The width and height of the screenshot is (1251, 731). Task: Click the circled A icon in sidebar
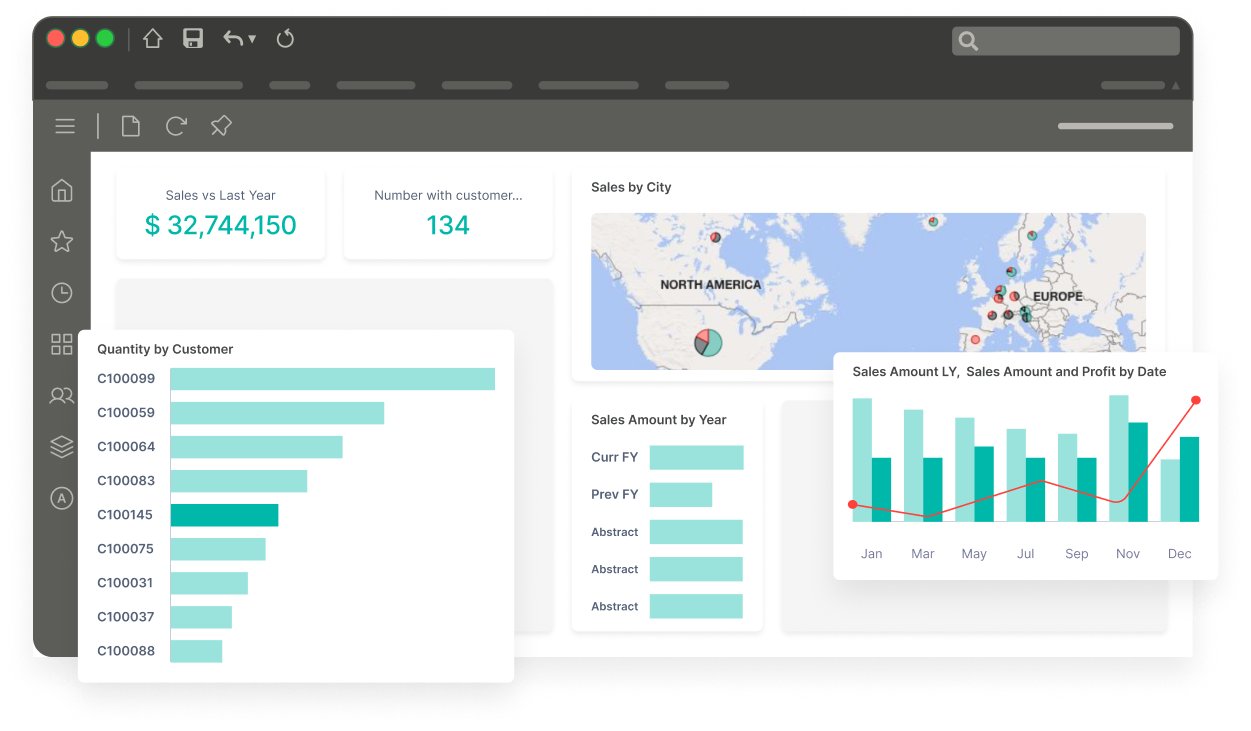coord(62,498)
